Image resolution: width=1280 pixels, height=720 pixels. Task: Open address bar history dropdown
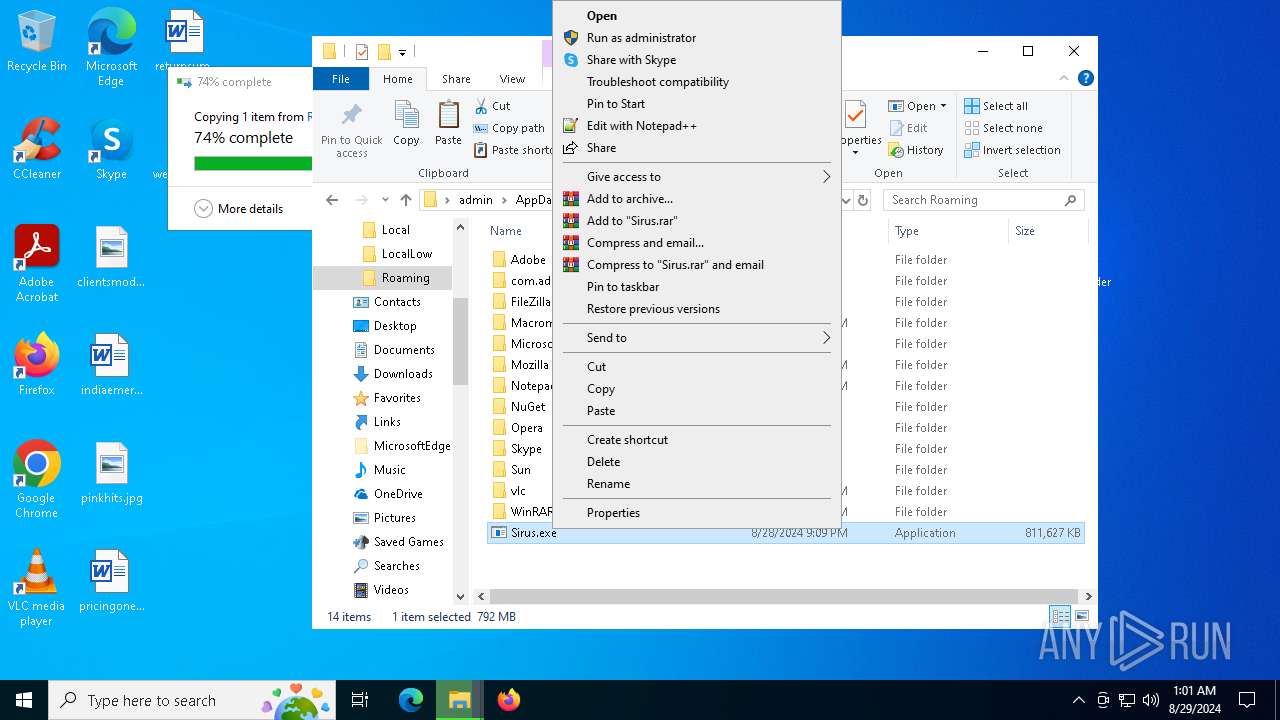[846, 200]
